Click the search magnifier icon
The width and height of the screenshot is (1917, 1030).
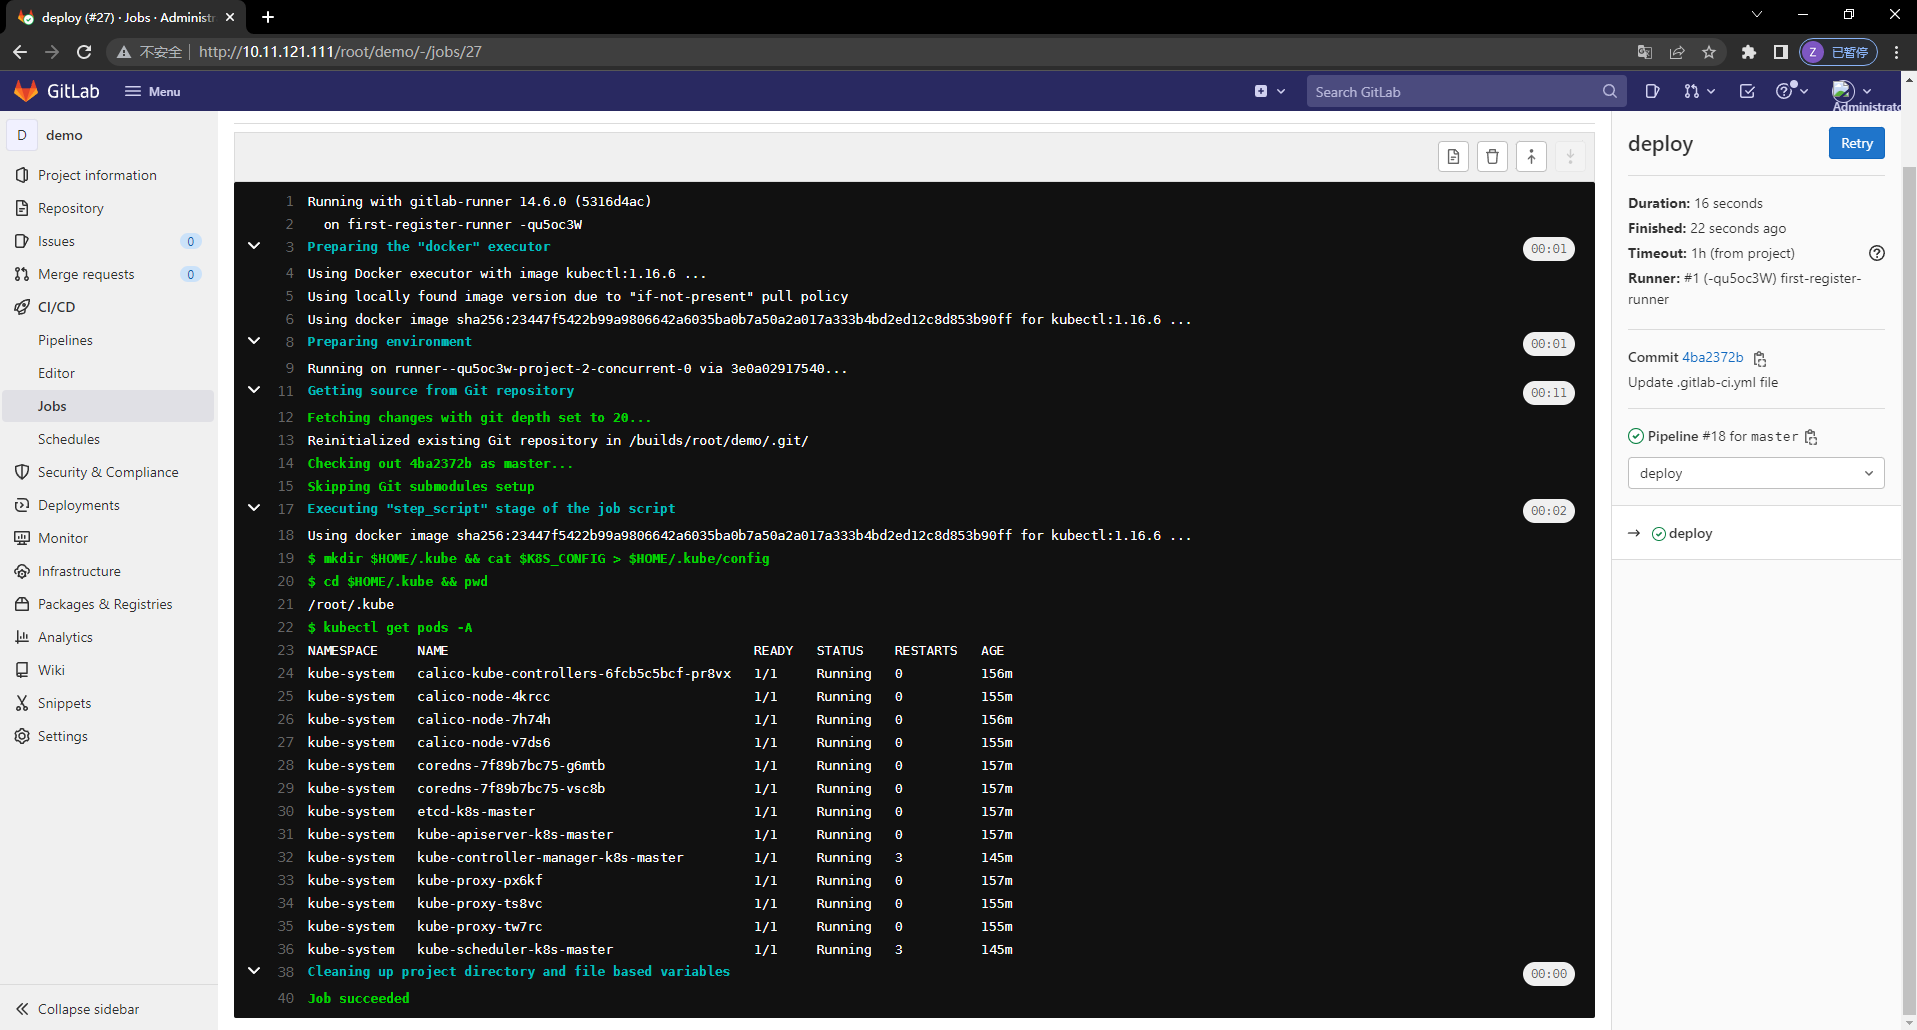(x=1609, y=91)
